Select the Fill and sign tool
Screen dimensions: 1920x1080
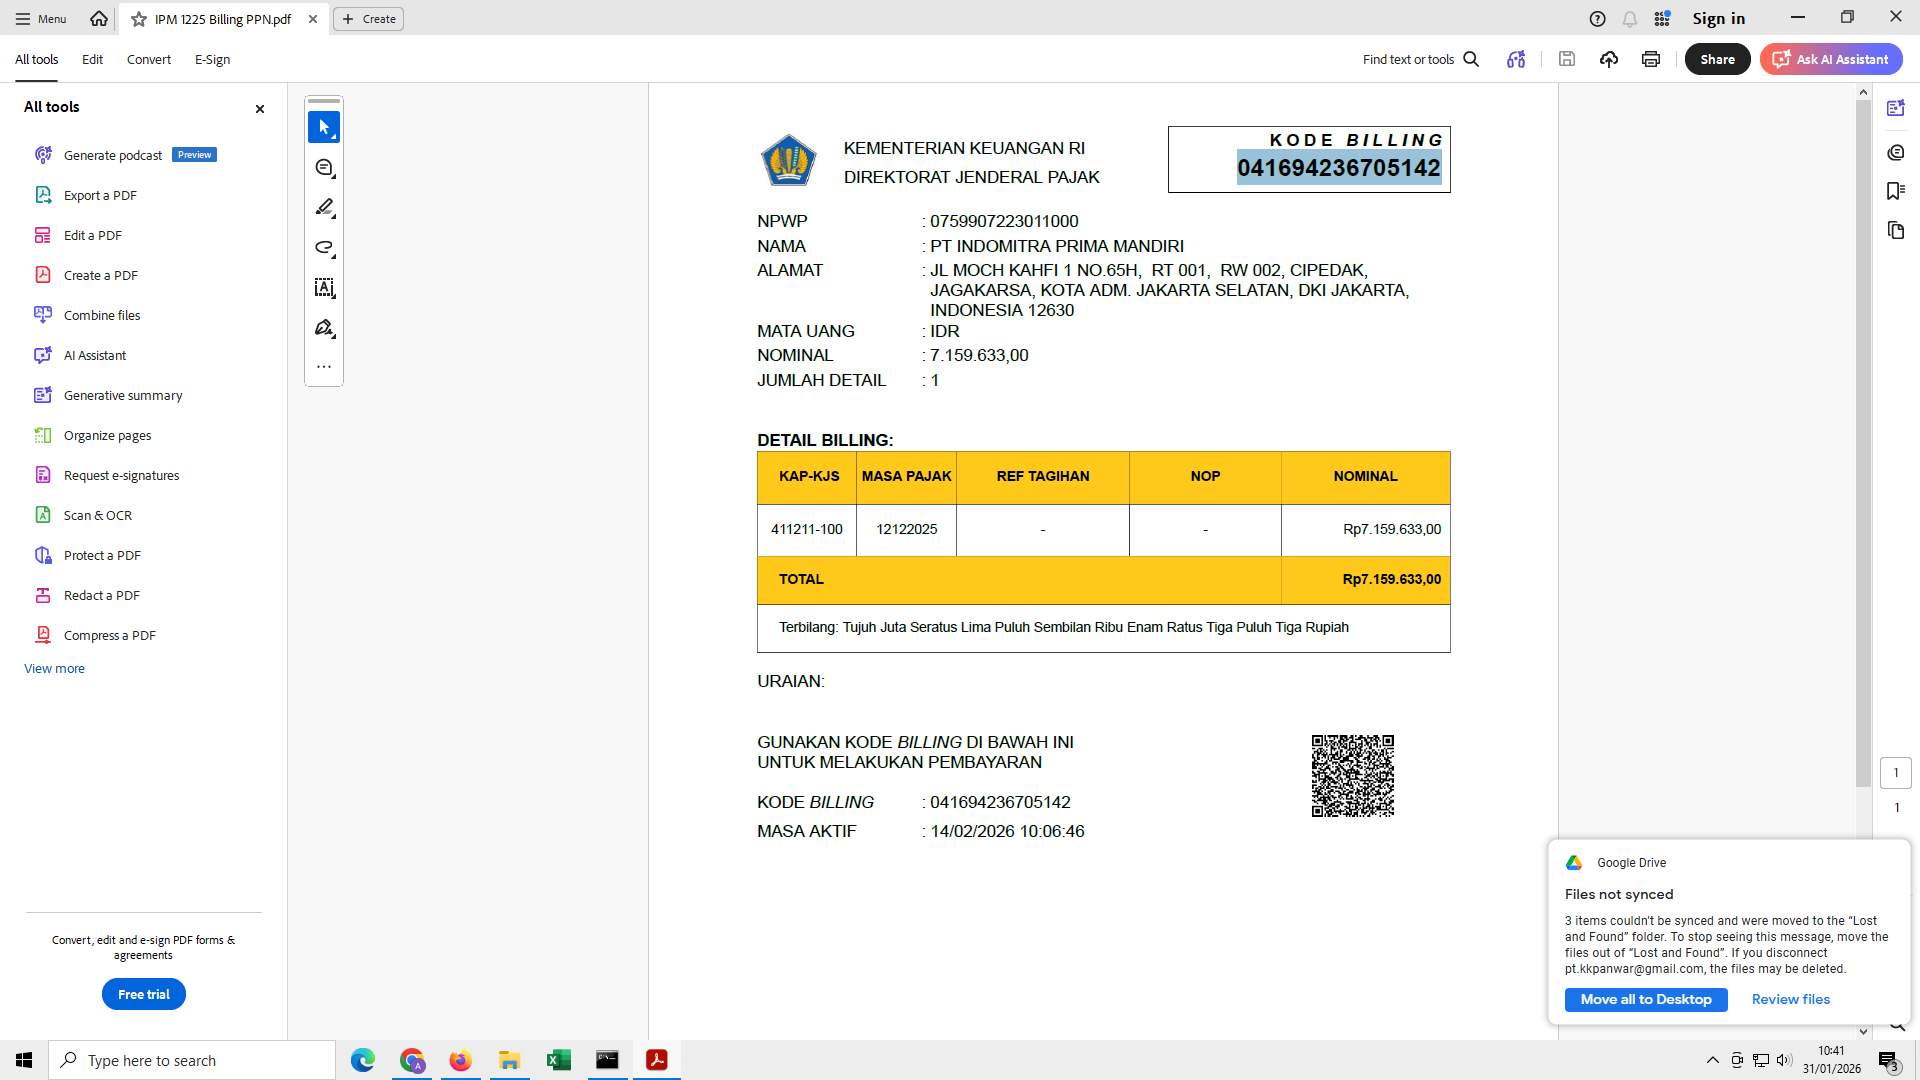(x=324, y=328)
